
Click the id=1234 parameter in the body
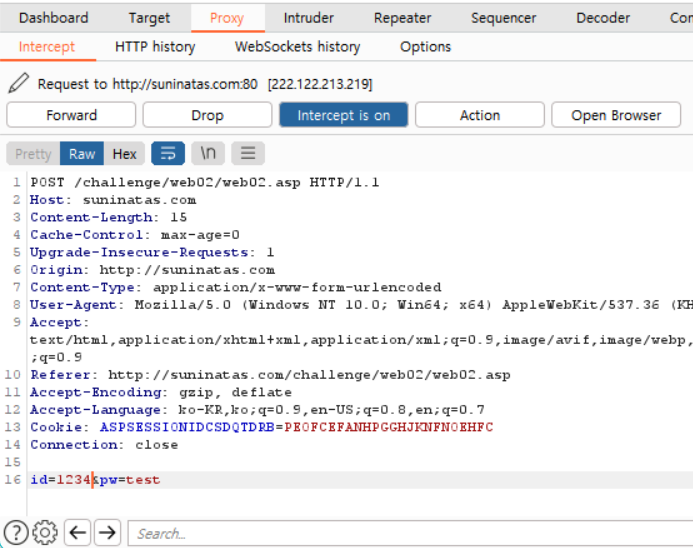pos(61,480)
